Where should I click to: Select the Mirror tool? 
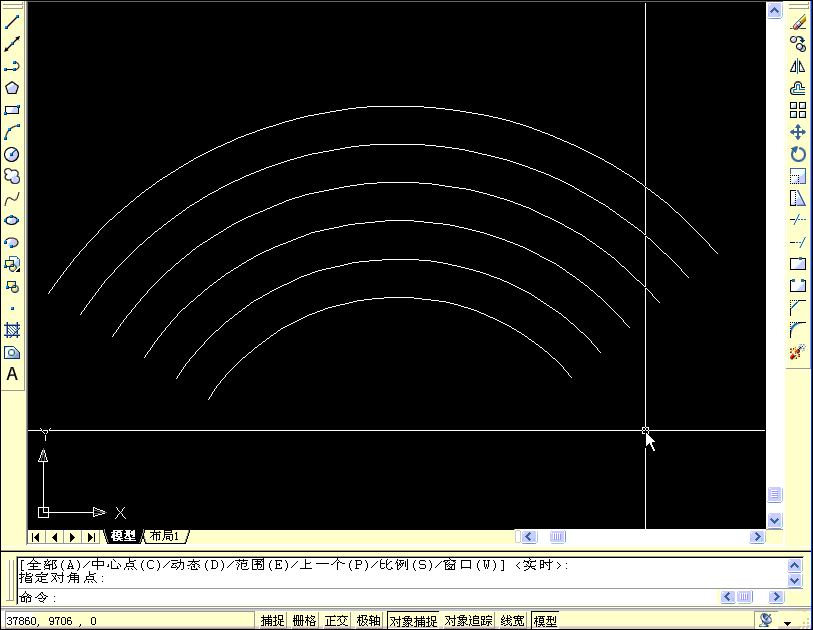tap(797, 65)
